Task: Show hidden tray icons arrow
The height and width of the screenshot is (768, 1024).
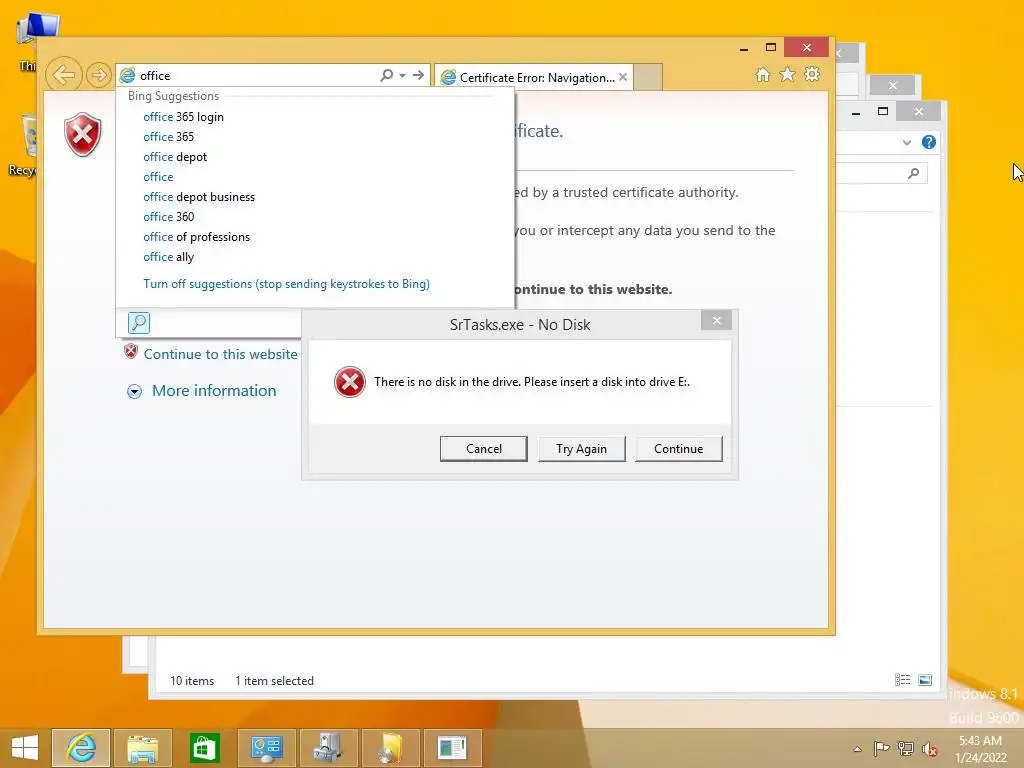Action: [x=857, y=749]
